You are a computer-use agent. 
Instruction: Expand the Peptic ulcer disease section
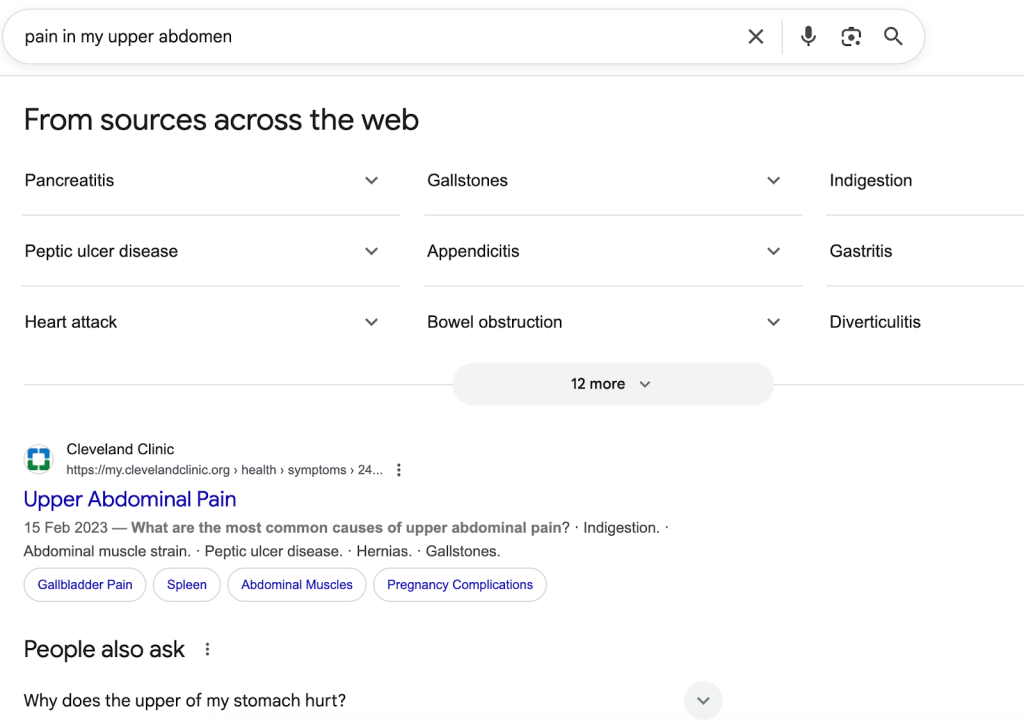(371, 252)
